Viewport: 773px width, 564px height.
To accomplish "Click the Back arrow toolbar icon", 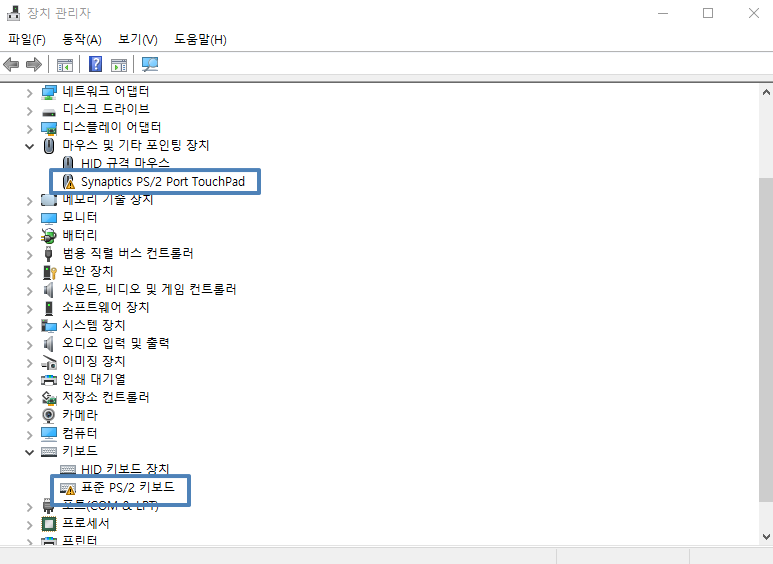I will pos(11,64).
